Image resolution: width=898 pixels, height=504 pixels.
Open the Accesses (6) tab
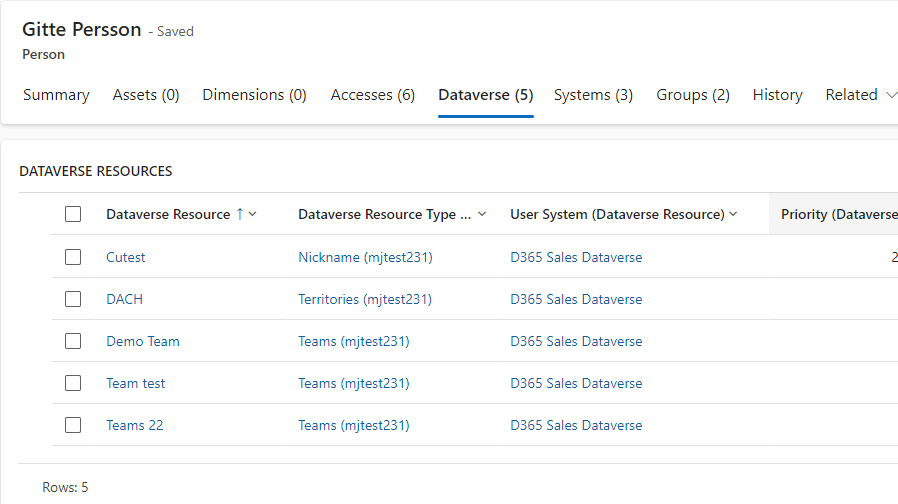[372, 95]
